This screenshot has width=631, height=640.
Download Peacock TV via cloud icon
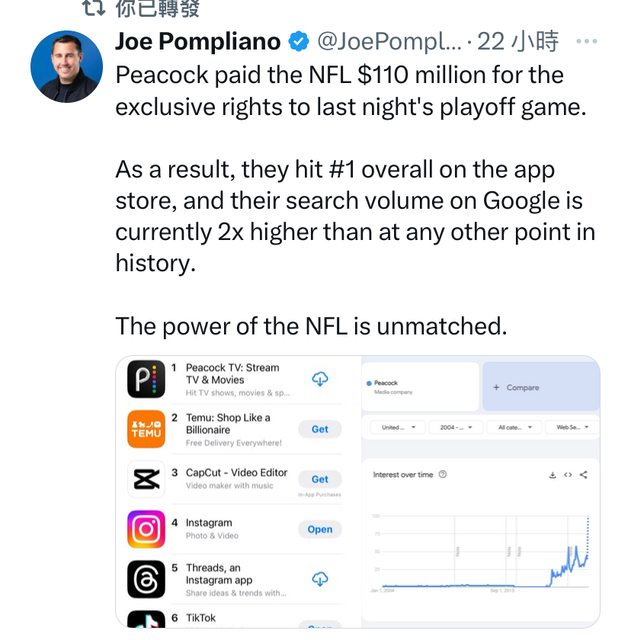(320, 379)
